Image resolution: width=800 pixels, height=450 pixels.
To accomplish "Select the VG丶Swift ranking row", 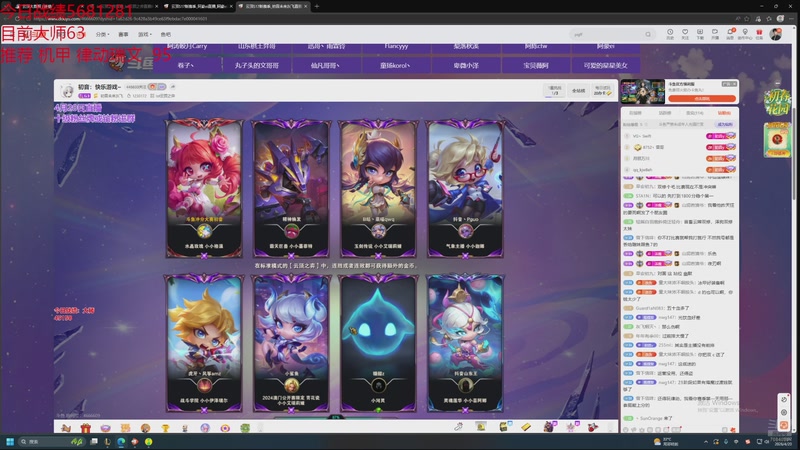I will [x=680, y=136].
